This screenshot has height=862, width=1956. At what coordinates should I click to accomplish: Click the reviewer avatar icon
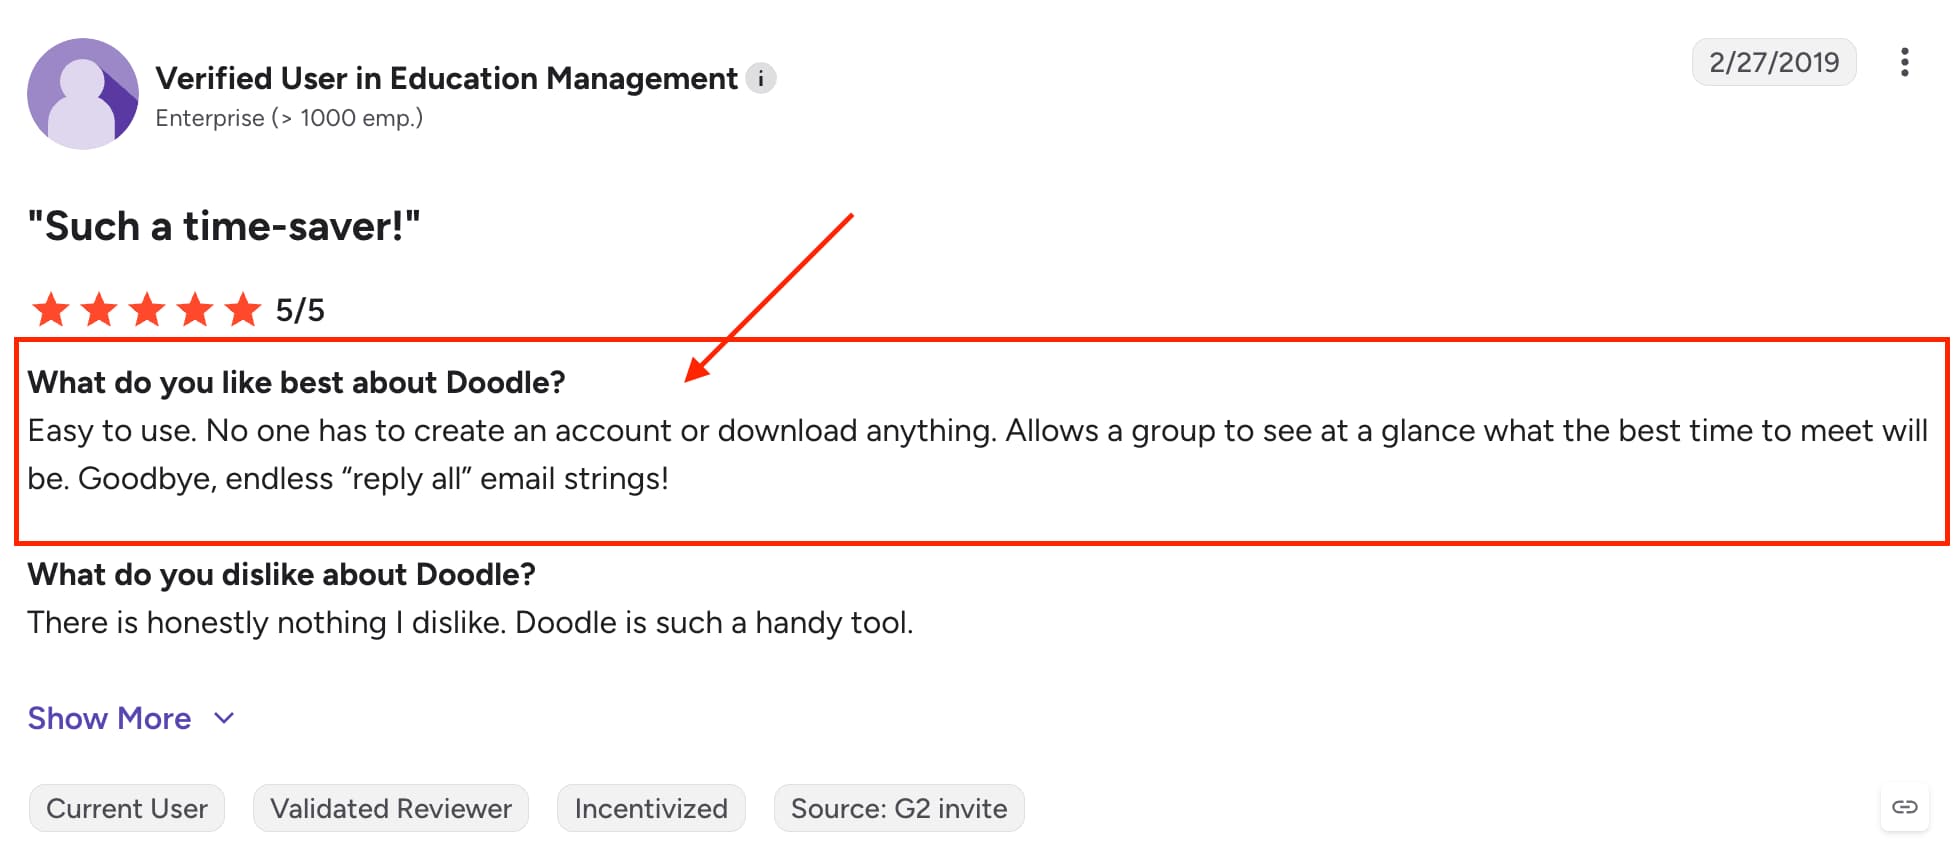tap(83, 94)
